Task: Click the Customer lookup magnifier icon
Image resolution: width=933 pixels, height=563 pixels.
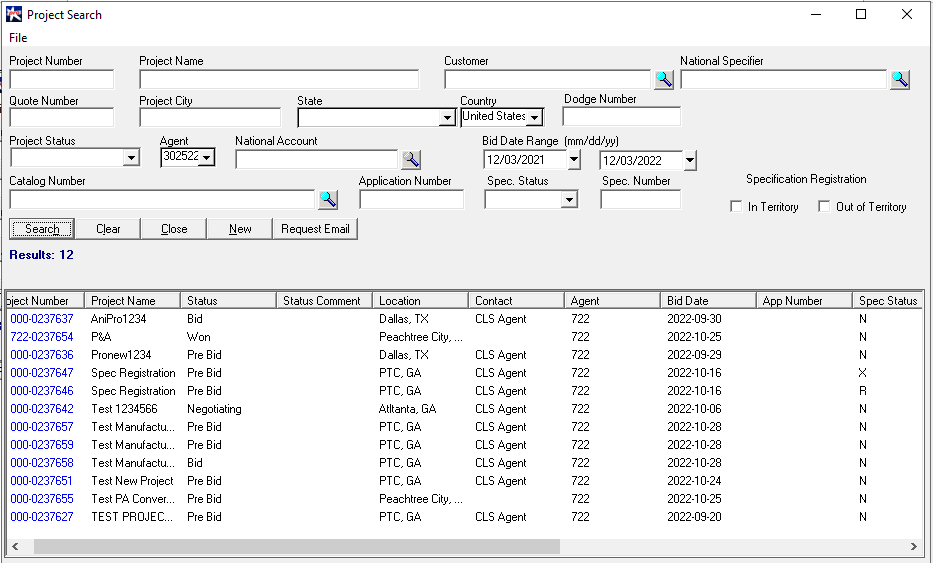Action: coord(664,80)
